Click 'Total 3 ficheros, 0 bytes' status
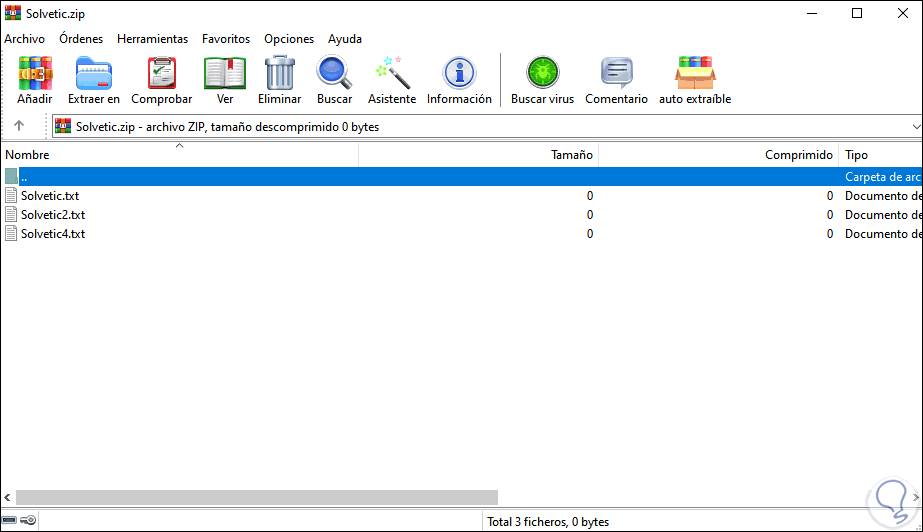This screenshot has width=923, height=532. click(x=548, y=521)
